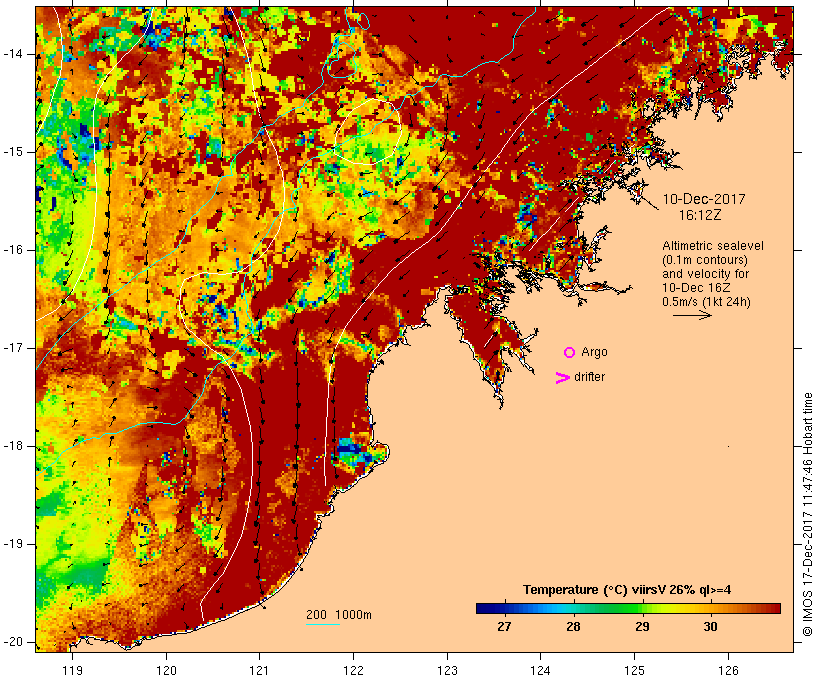Click the longitude axis label '121'
820x680 pixels.
(x=259, y=670)
